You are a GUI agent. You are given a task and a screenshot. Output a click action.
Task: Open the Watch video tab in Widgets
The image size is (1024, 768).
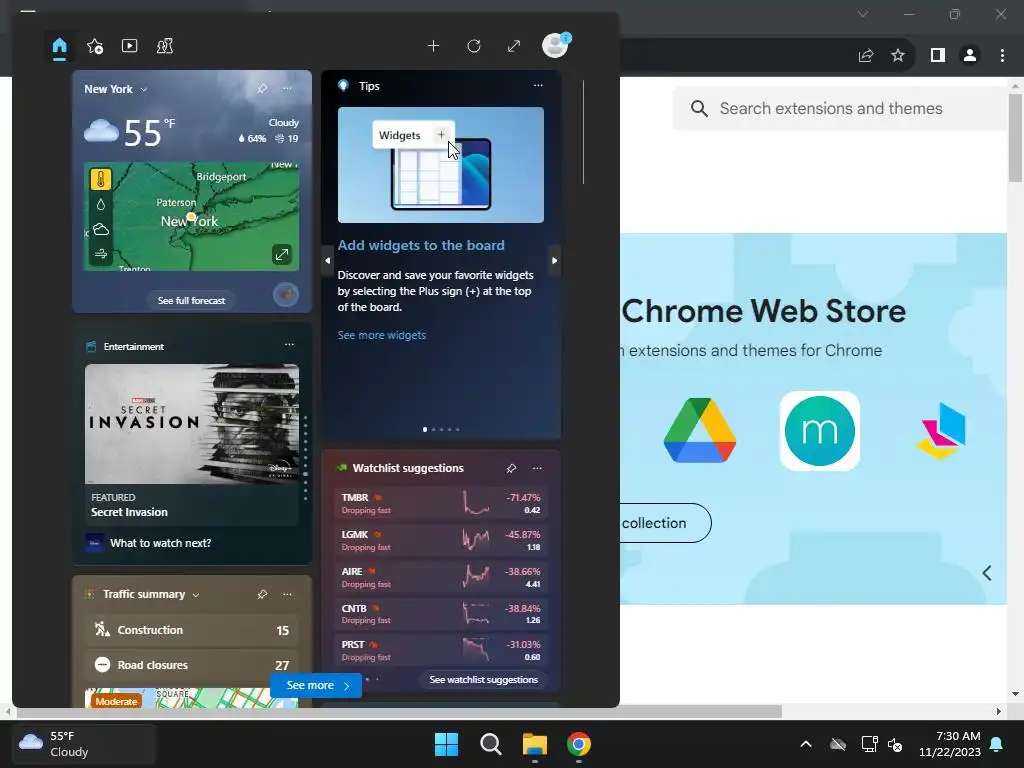tap(129, 46)
